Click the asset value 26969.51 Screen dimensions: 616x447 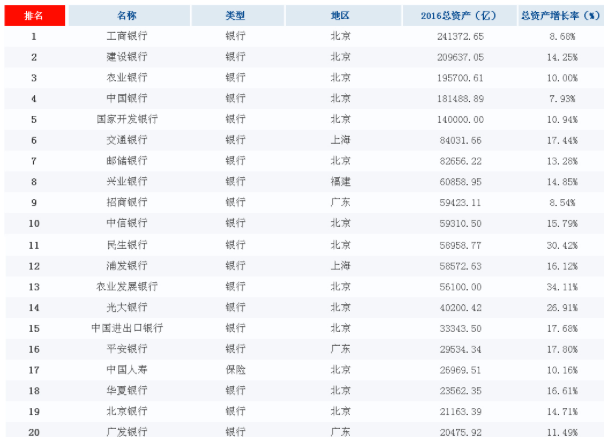(x=460, y=370)
